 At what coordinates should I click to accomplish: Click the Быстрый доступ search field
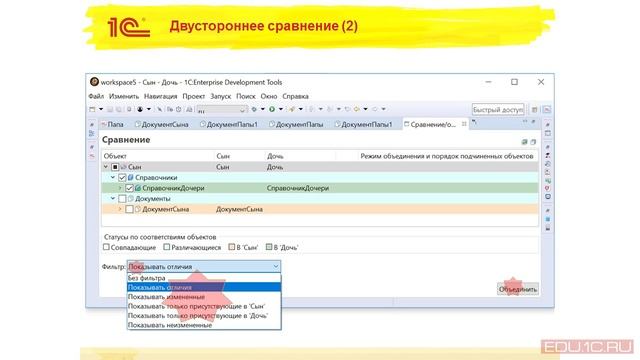[x=498, y=109]
